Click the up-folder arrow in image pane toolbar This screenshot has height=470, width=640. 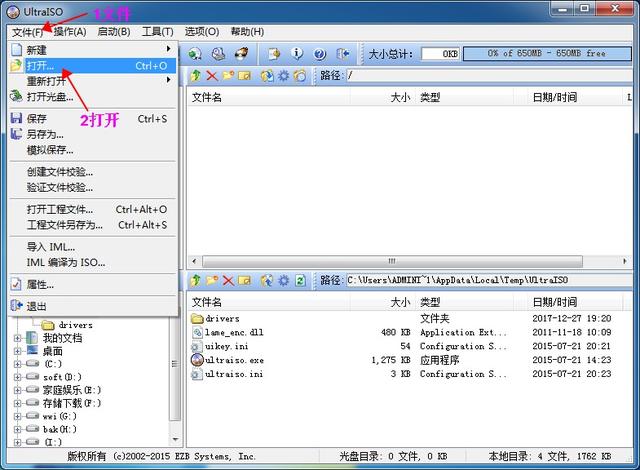pos(196,75)
